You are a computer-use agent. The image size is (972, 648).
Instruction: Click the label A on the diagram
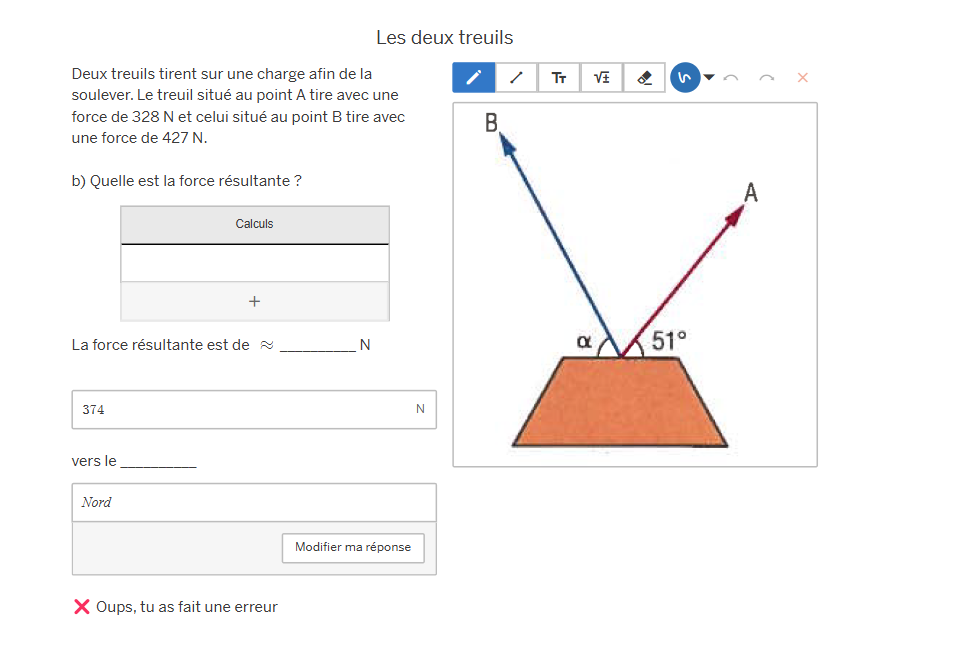(751, 193)
